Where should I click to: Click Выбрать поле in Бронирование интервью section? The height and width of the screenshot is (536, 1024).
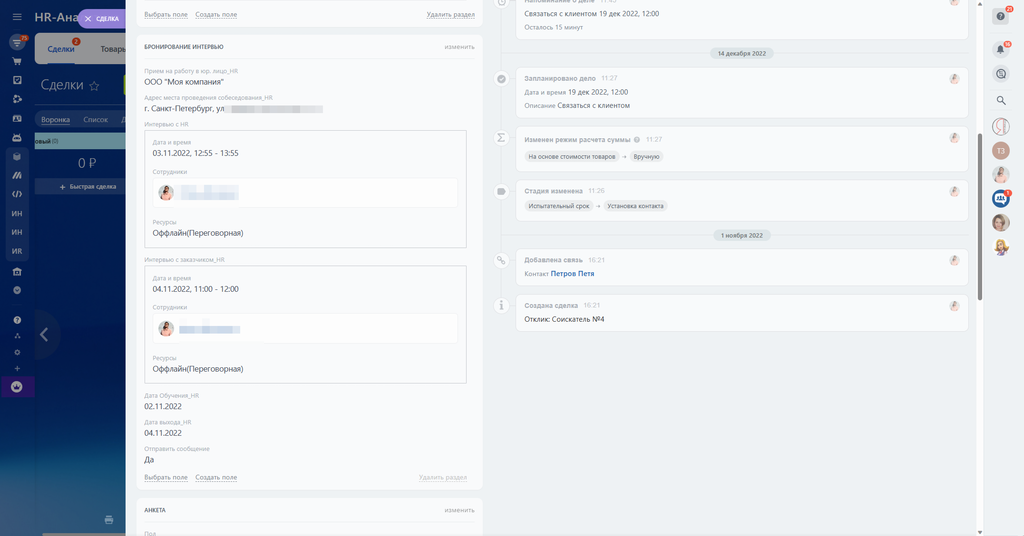coord(166,477)
